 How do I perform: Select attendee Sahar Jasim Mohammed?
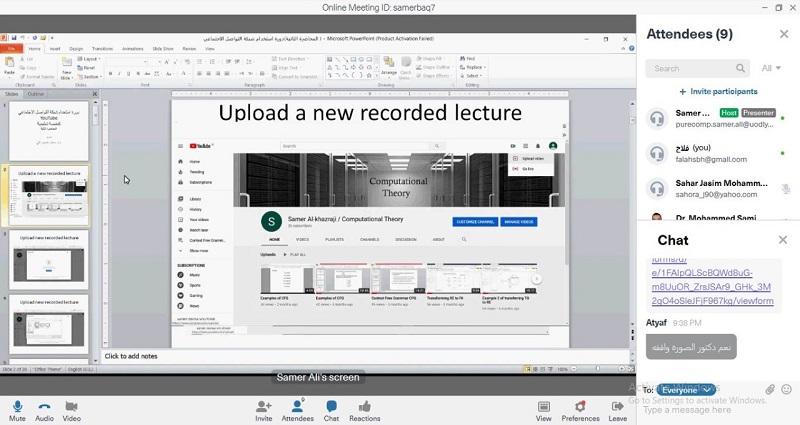click(716, 189)
